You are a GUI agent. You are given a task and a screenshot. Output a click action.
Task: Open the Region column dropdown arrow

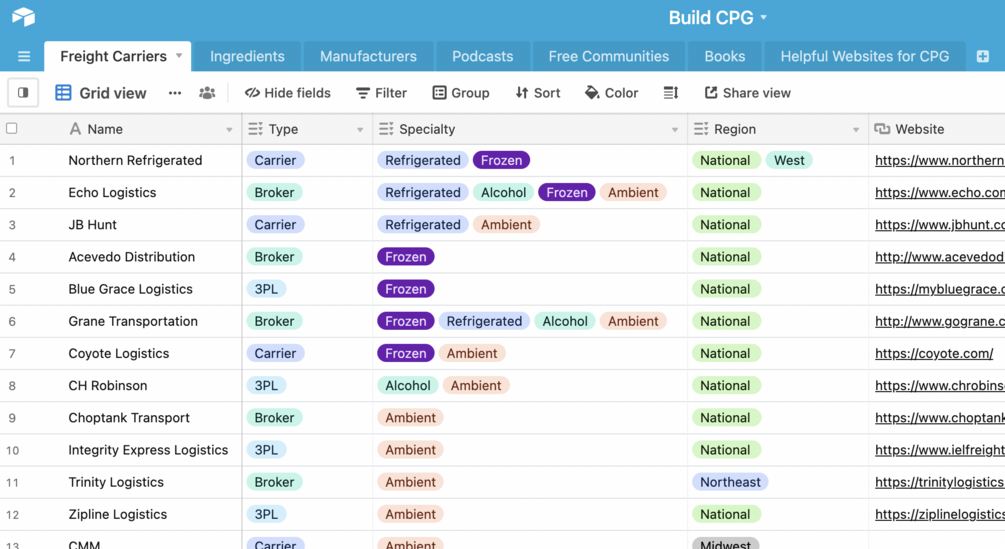coord(856,129)
